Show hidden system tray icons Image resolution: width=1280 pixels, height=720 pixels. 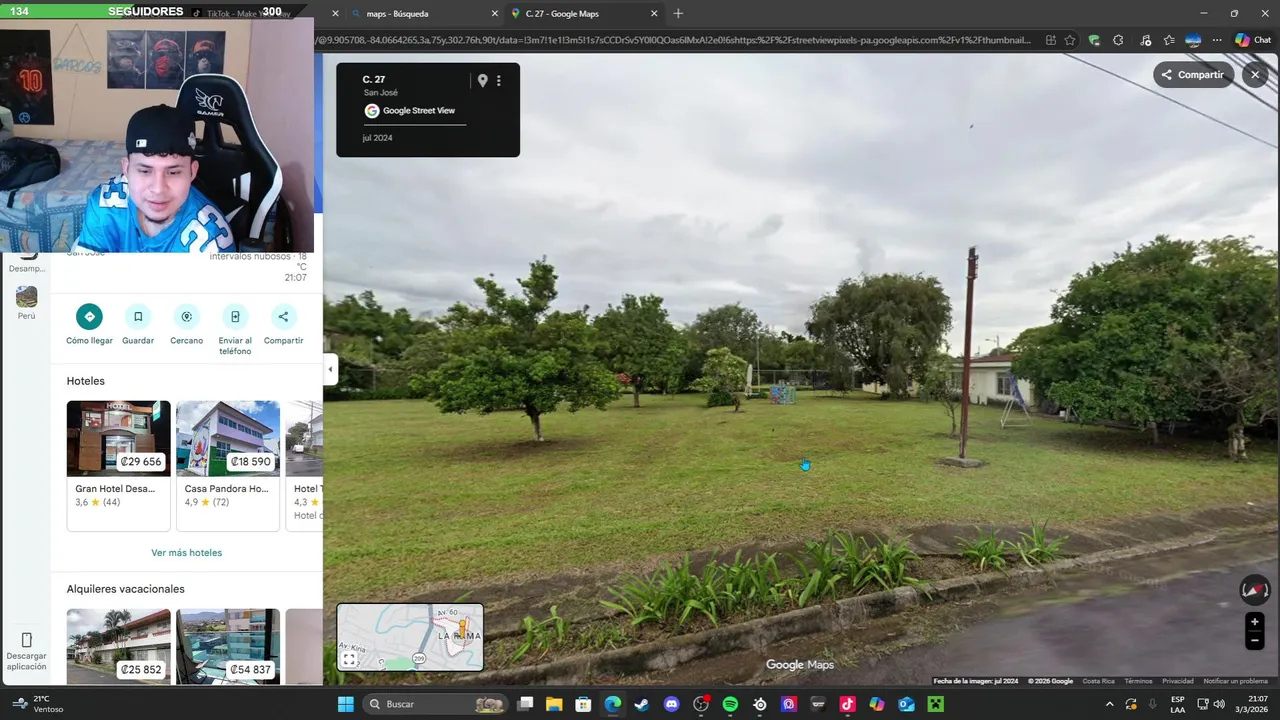[x=1109, y=704]
